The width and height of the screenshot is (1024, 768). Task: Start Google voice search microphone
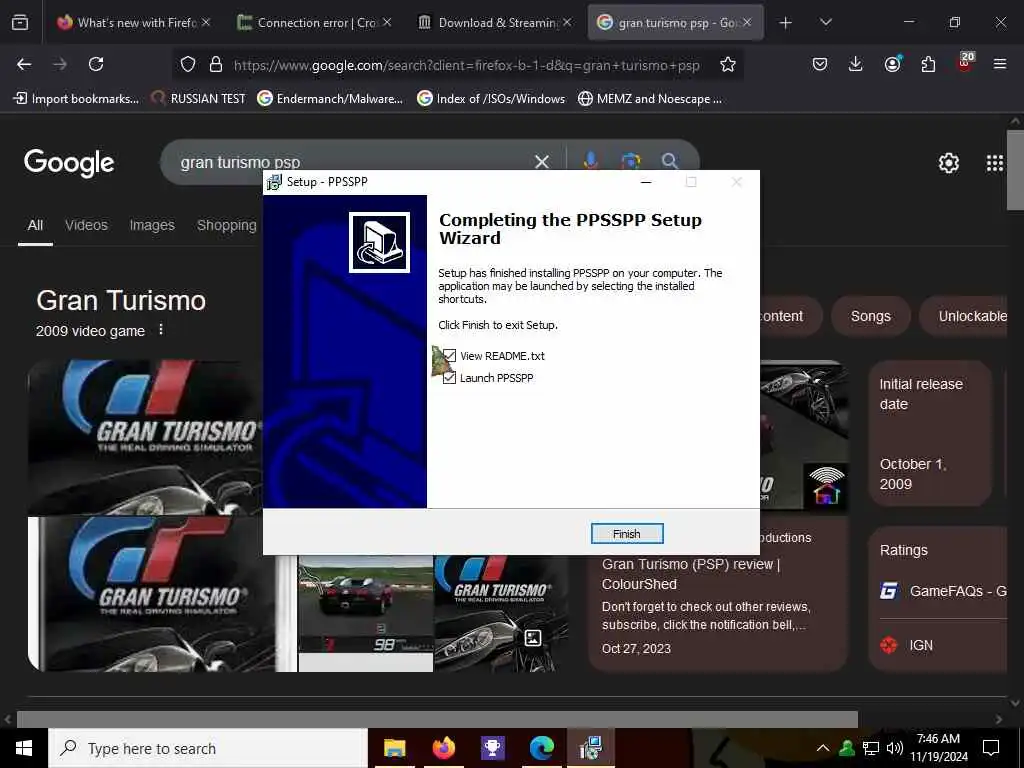(x=590, y=161)
